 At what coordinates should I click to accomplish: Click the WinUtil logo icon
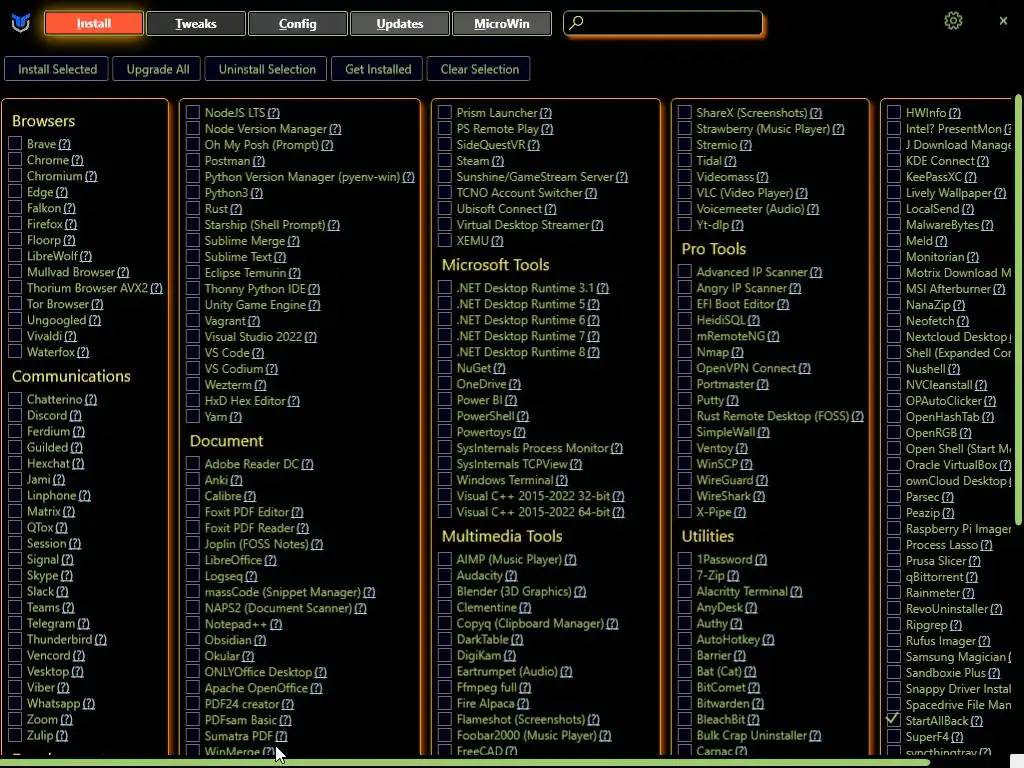(x=21, y=24)
